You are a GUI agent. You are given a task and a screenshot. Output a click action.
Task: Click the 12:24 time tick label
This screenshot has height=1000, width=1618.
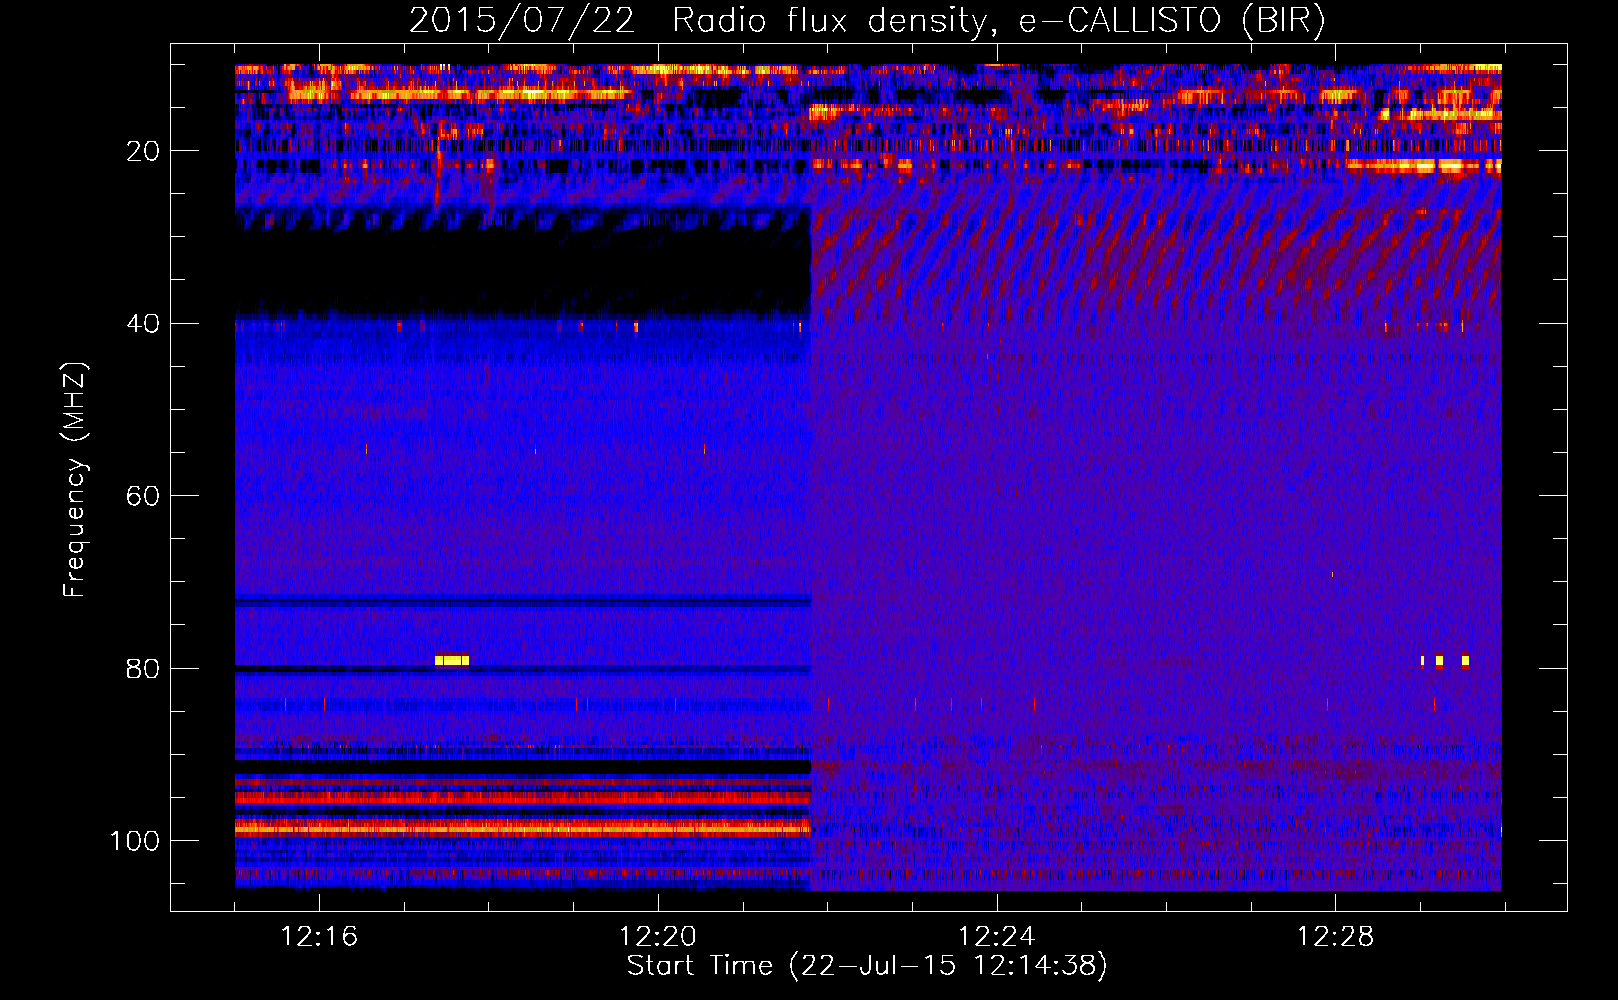(996, 937)
